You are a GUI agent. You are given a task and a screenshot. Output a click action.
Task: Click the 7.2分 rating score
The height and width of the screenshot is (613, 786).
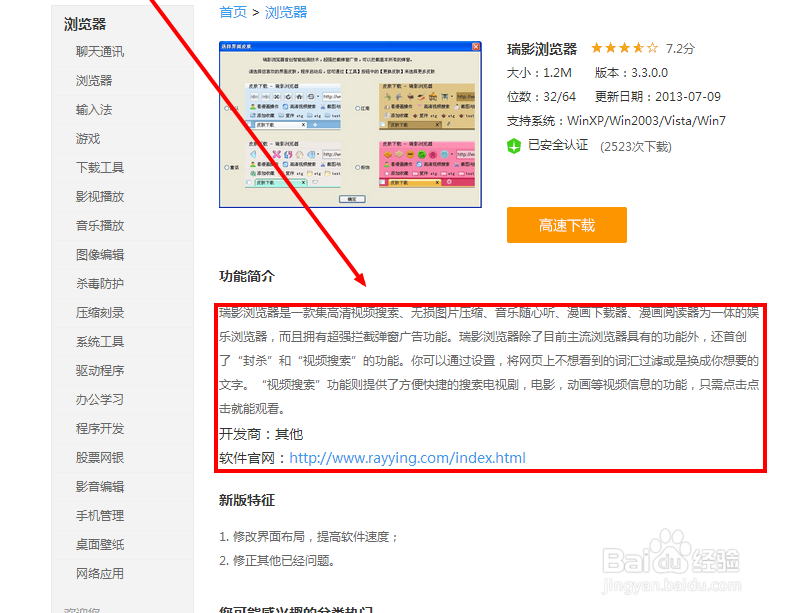680,49
